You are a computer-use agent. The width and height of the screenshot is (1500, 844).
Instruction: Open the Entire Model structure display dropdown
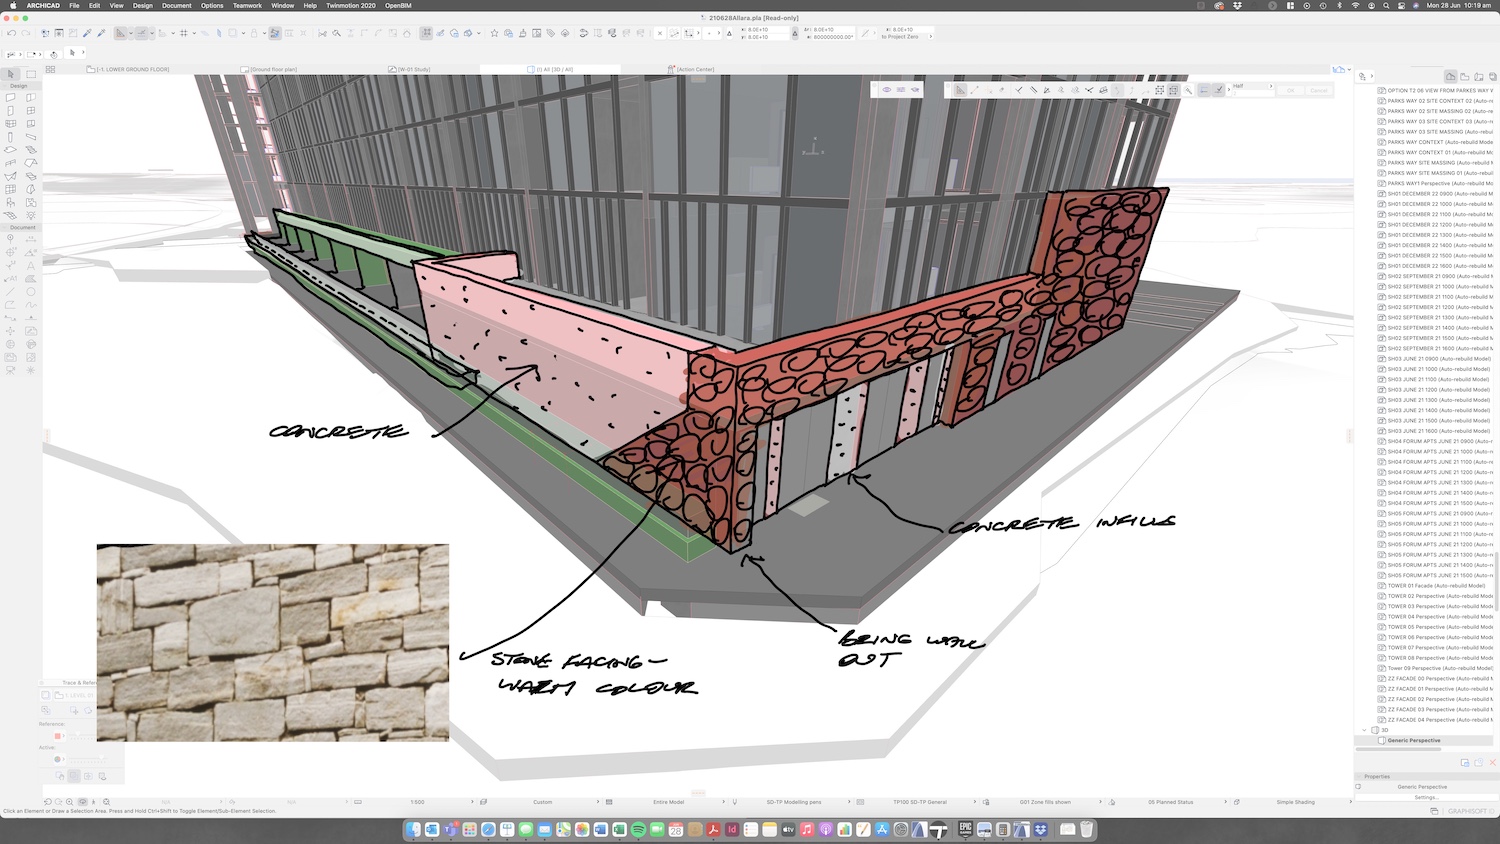669,802
